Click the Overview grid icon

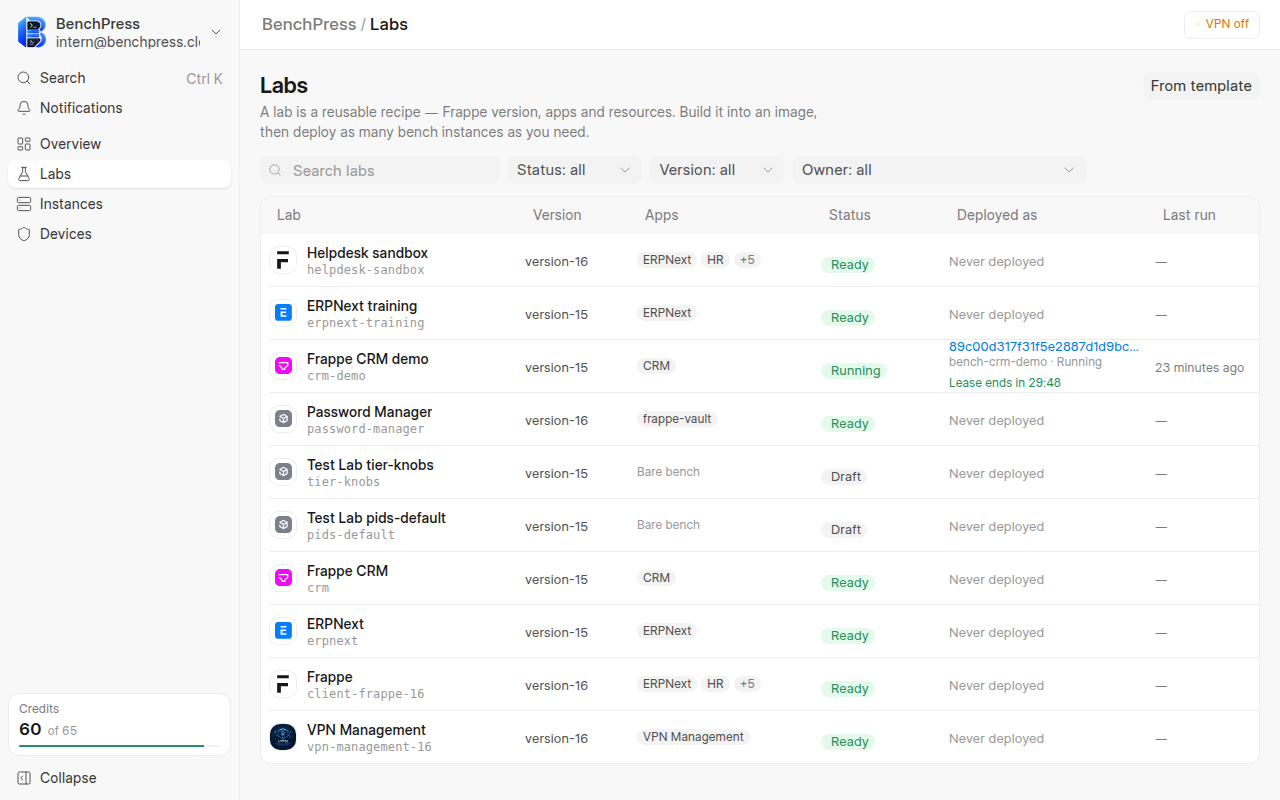click(24, 144)
